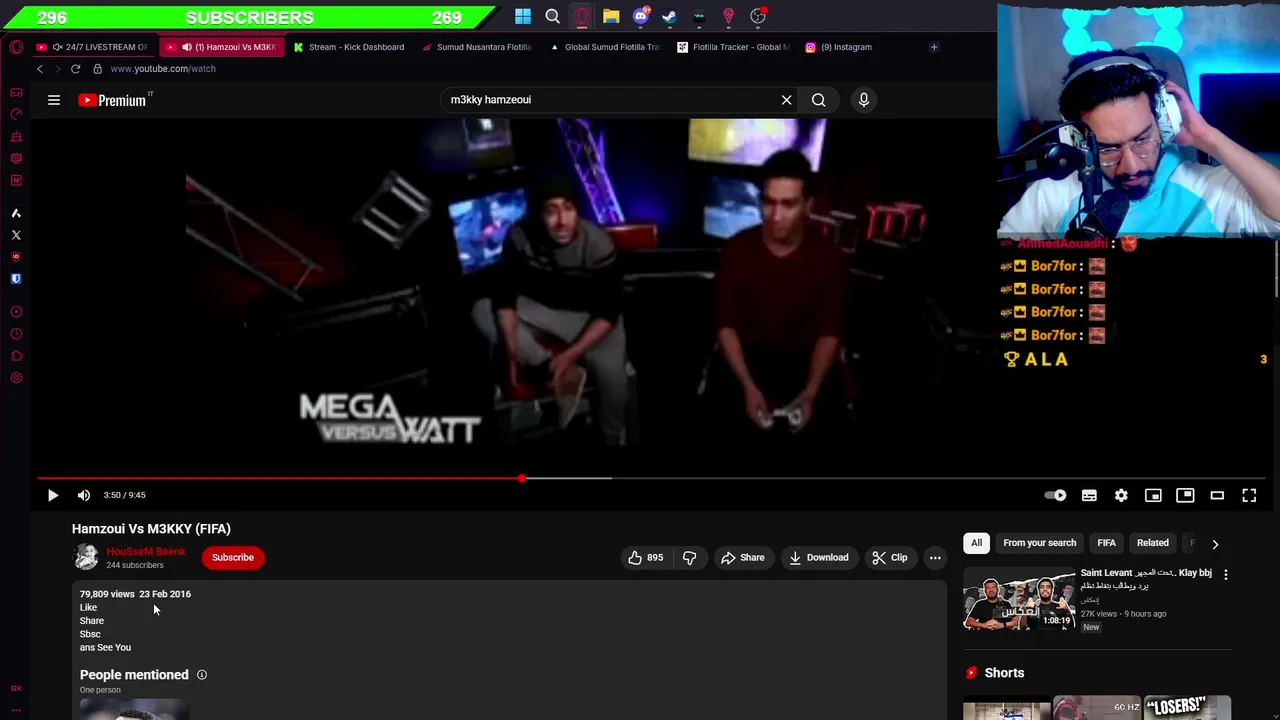Viewport: 1280px width, 720px height.
Task: Open history clock icon in Opera sidebar
Action: coord(16,334)
